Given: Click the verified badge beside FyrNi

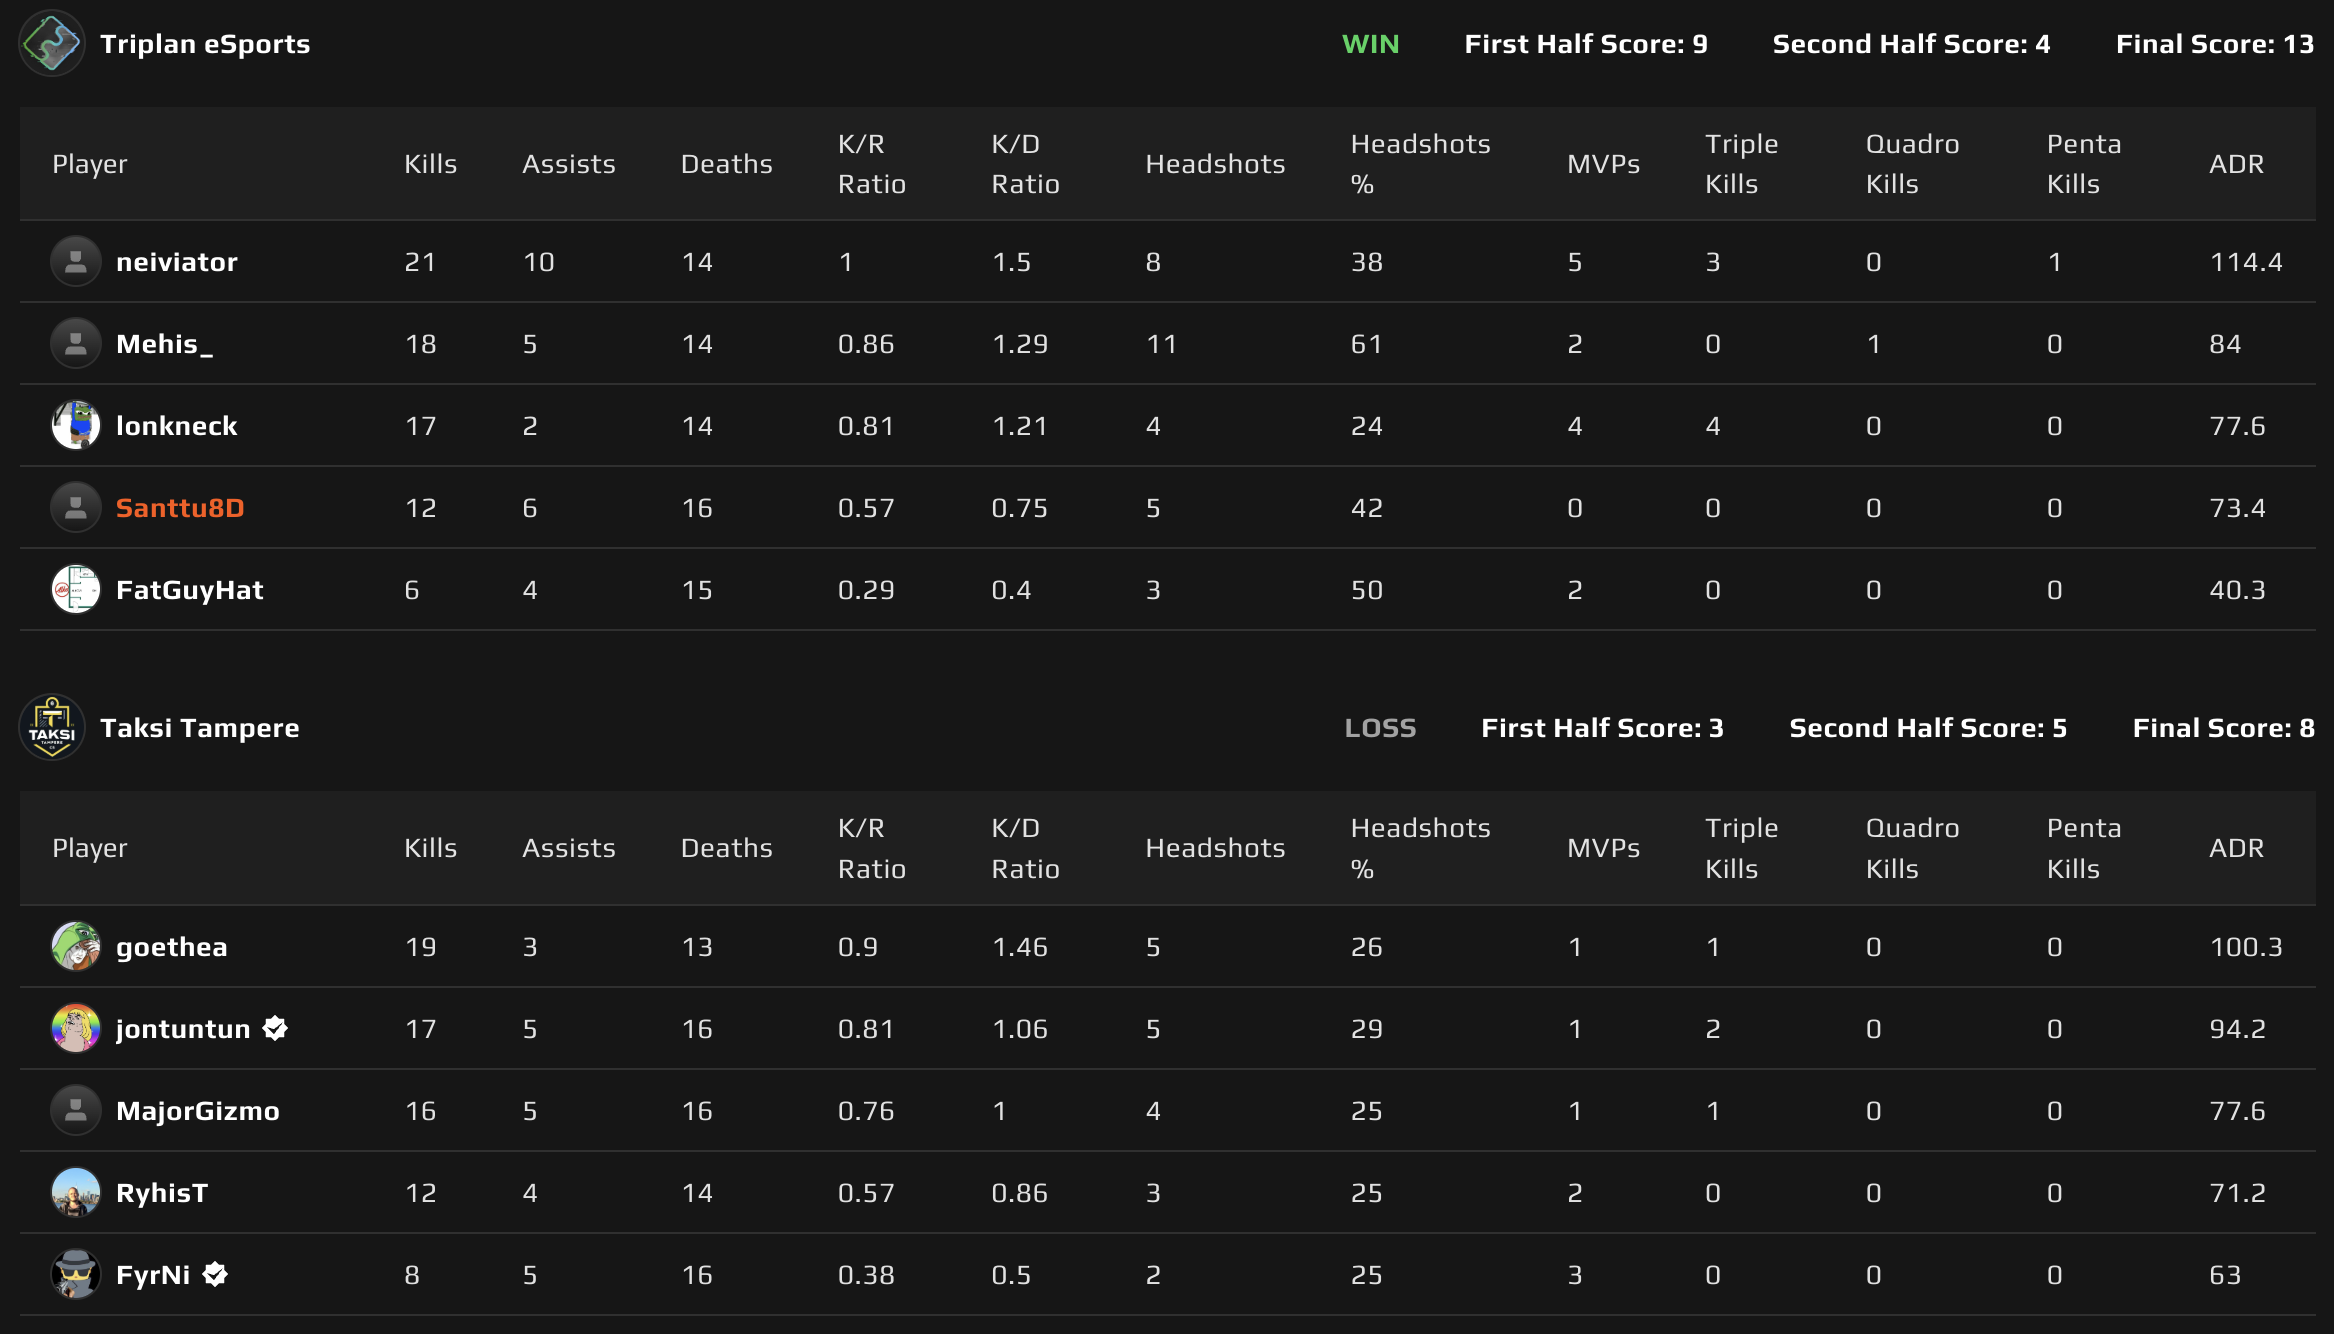Looking at the screenshot, I should [x=213, y=1274].
